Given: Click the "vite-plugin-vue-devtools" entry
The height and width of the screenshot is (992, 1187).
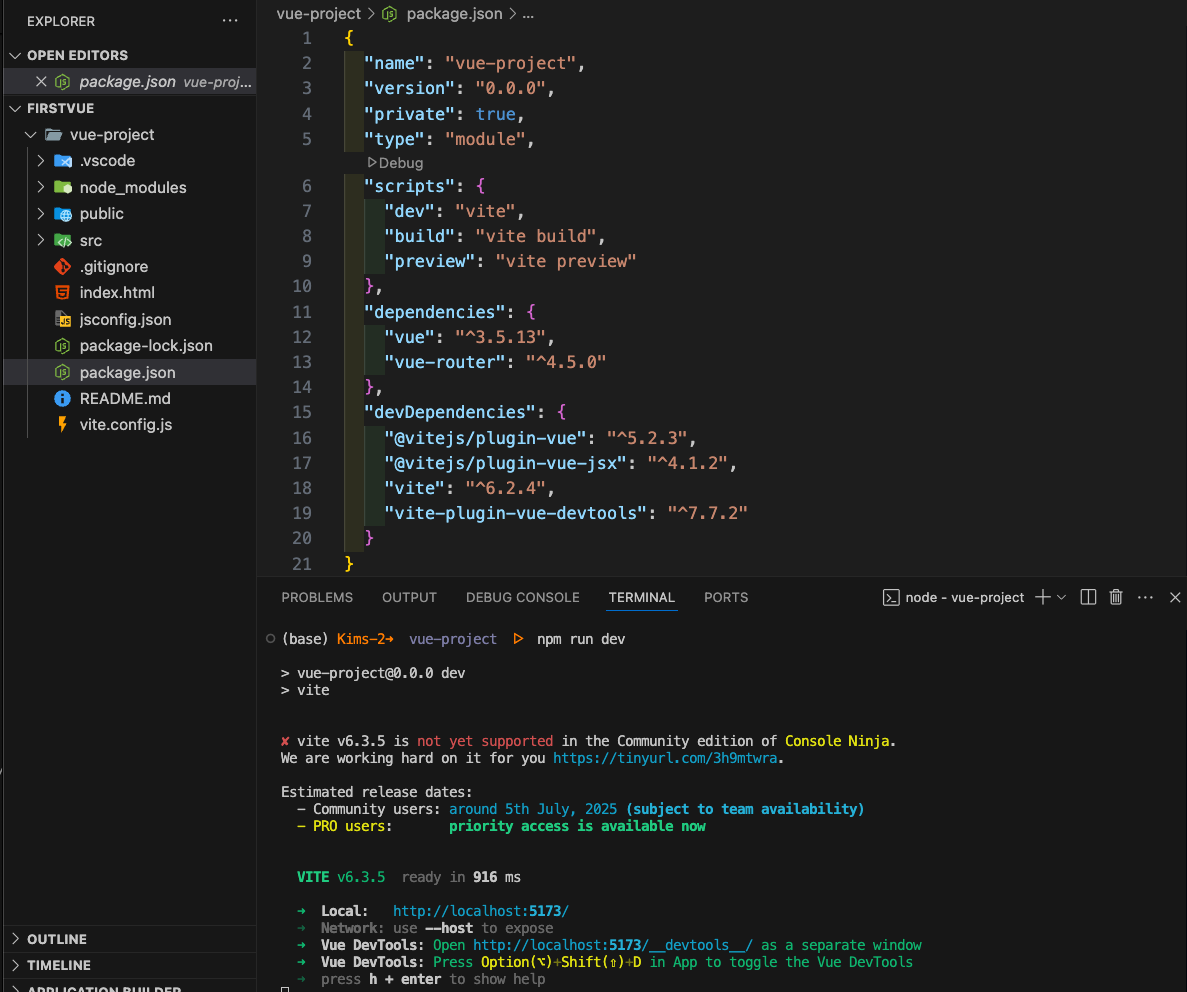Looking at the screenshot, I should tap(516, 513).
